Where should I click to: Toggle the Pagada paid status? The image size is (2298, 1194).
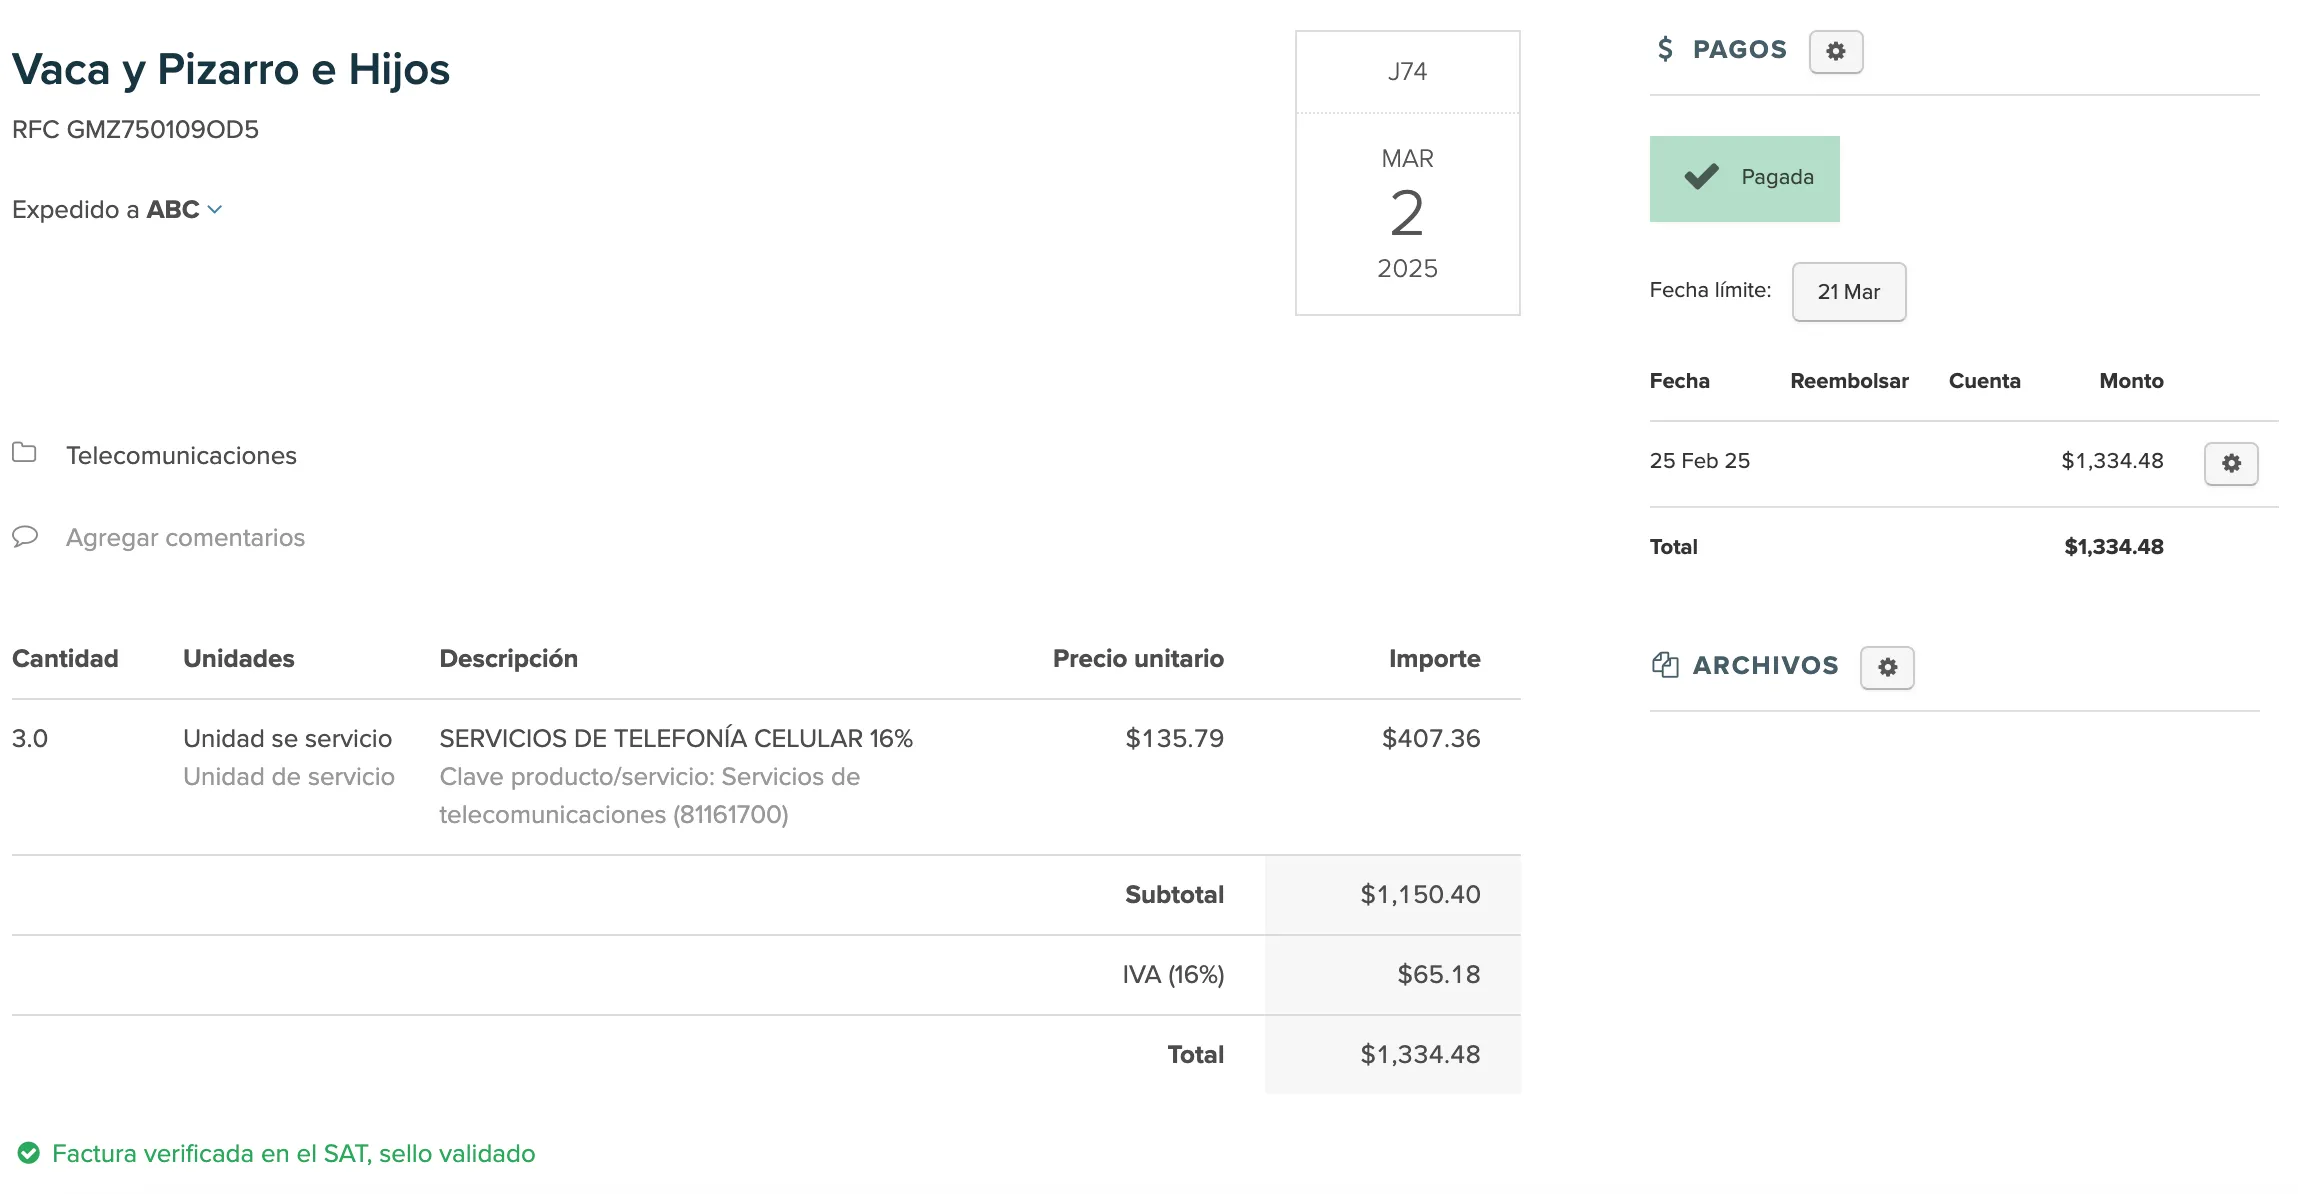(x=1744, y=178)
